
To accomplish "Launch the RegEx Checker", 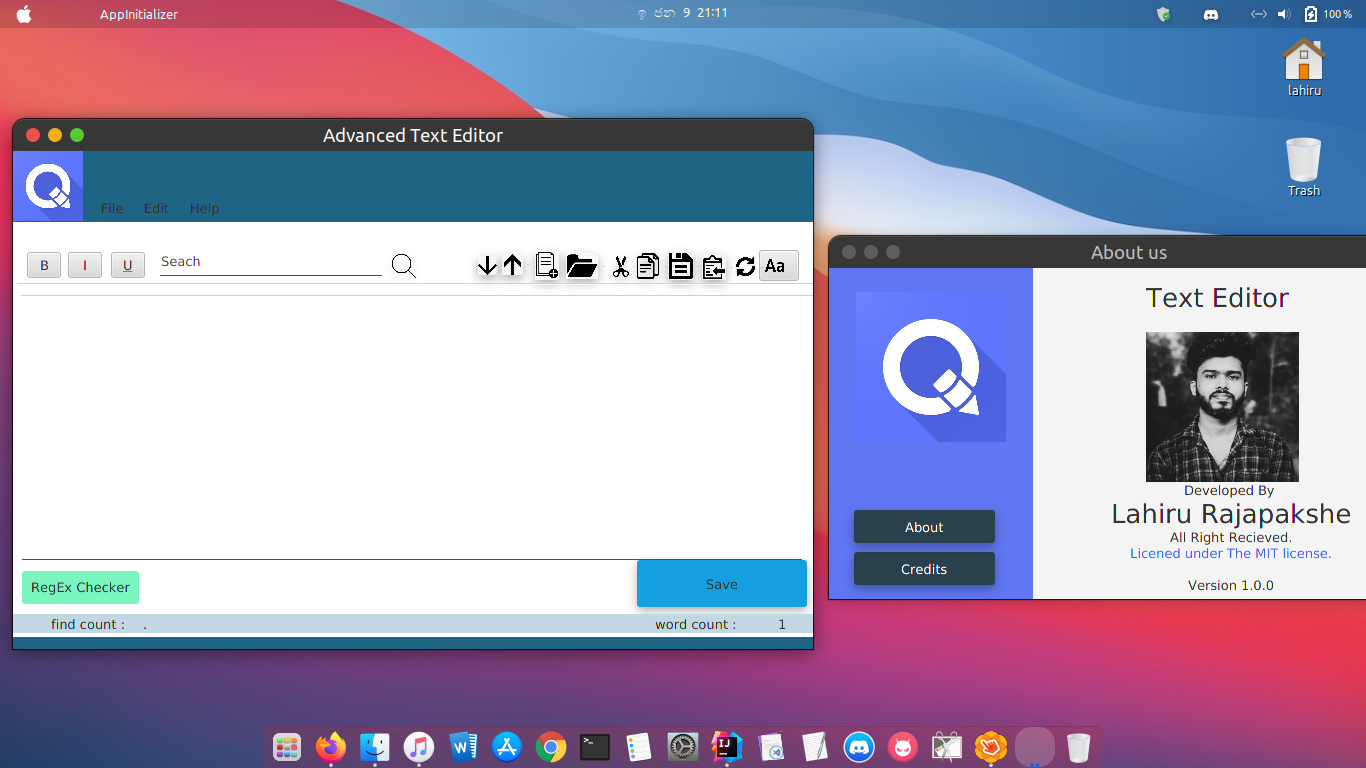I will [80, 587].
